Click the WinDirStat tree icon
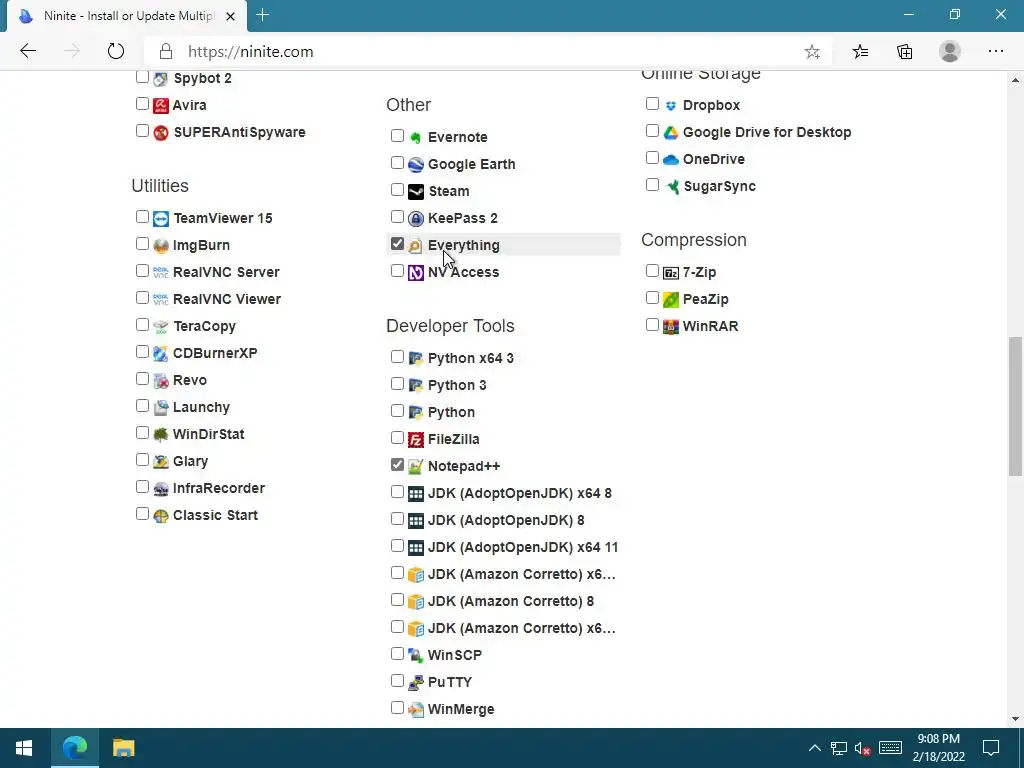Image resolution: width=1024 pixels, height=768 pixels. pos(161,434)
